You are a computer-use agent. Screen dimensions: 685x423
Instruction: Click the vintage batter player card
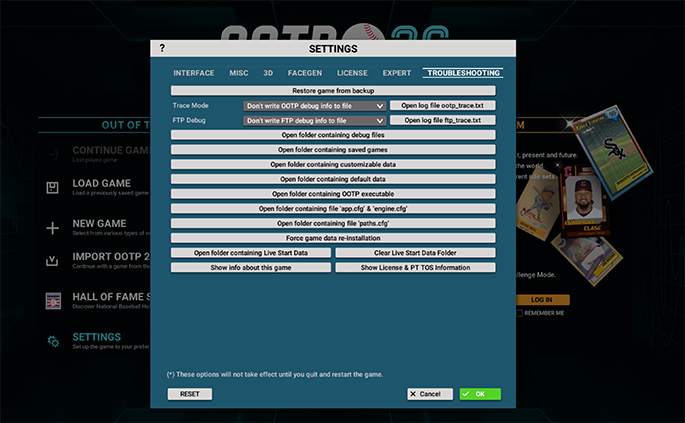[x=537, y=205]
